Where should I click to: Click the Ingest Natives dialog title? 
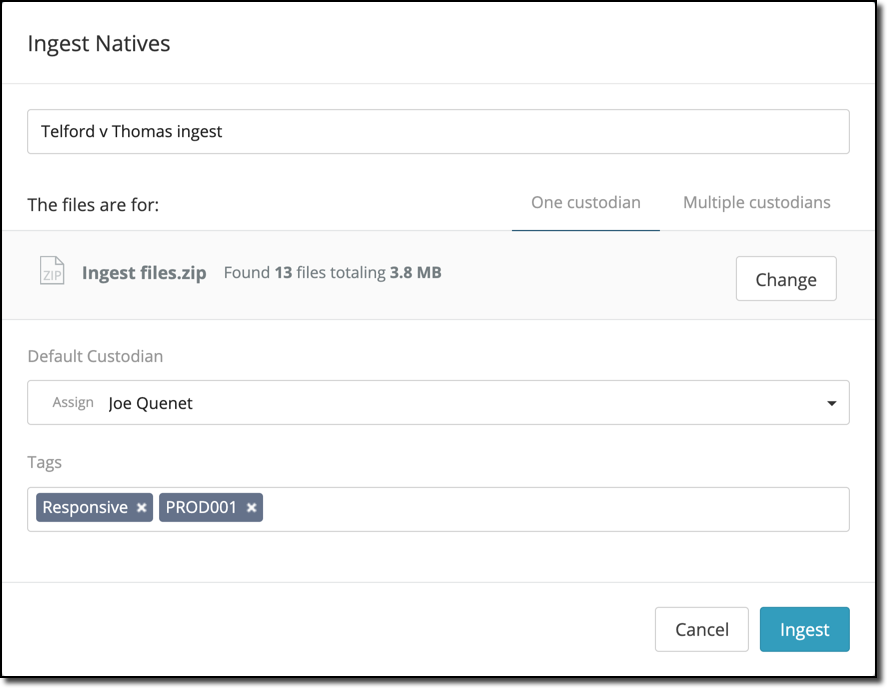99,44
